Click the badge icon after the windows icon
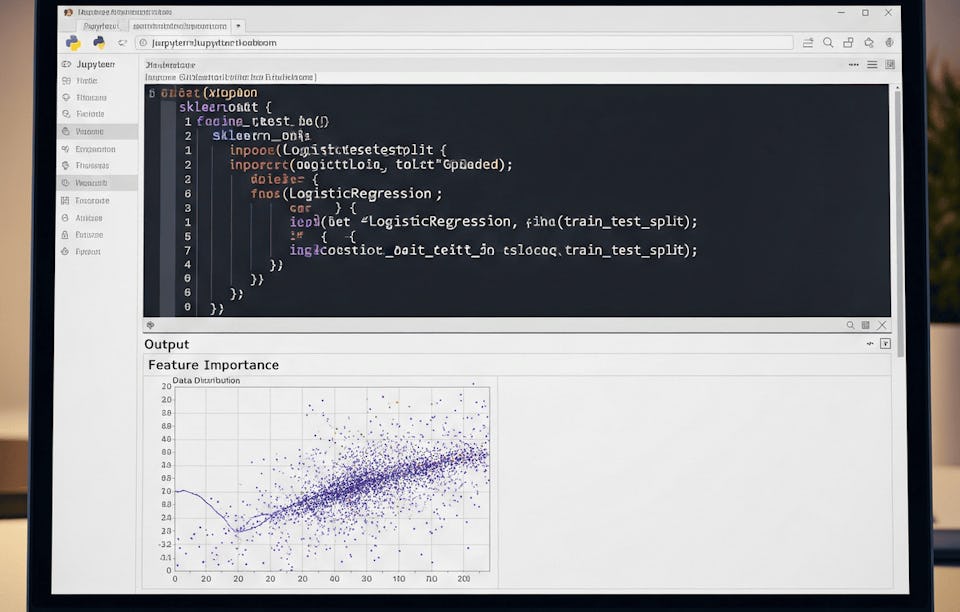 click(x=869, y=43)
